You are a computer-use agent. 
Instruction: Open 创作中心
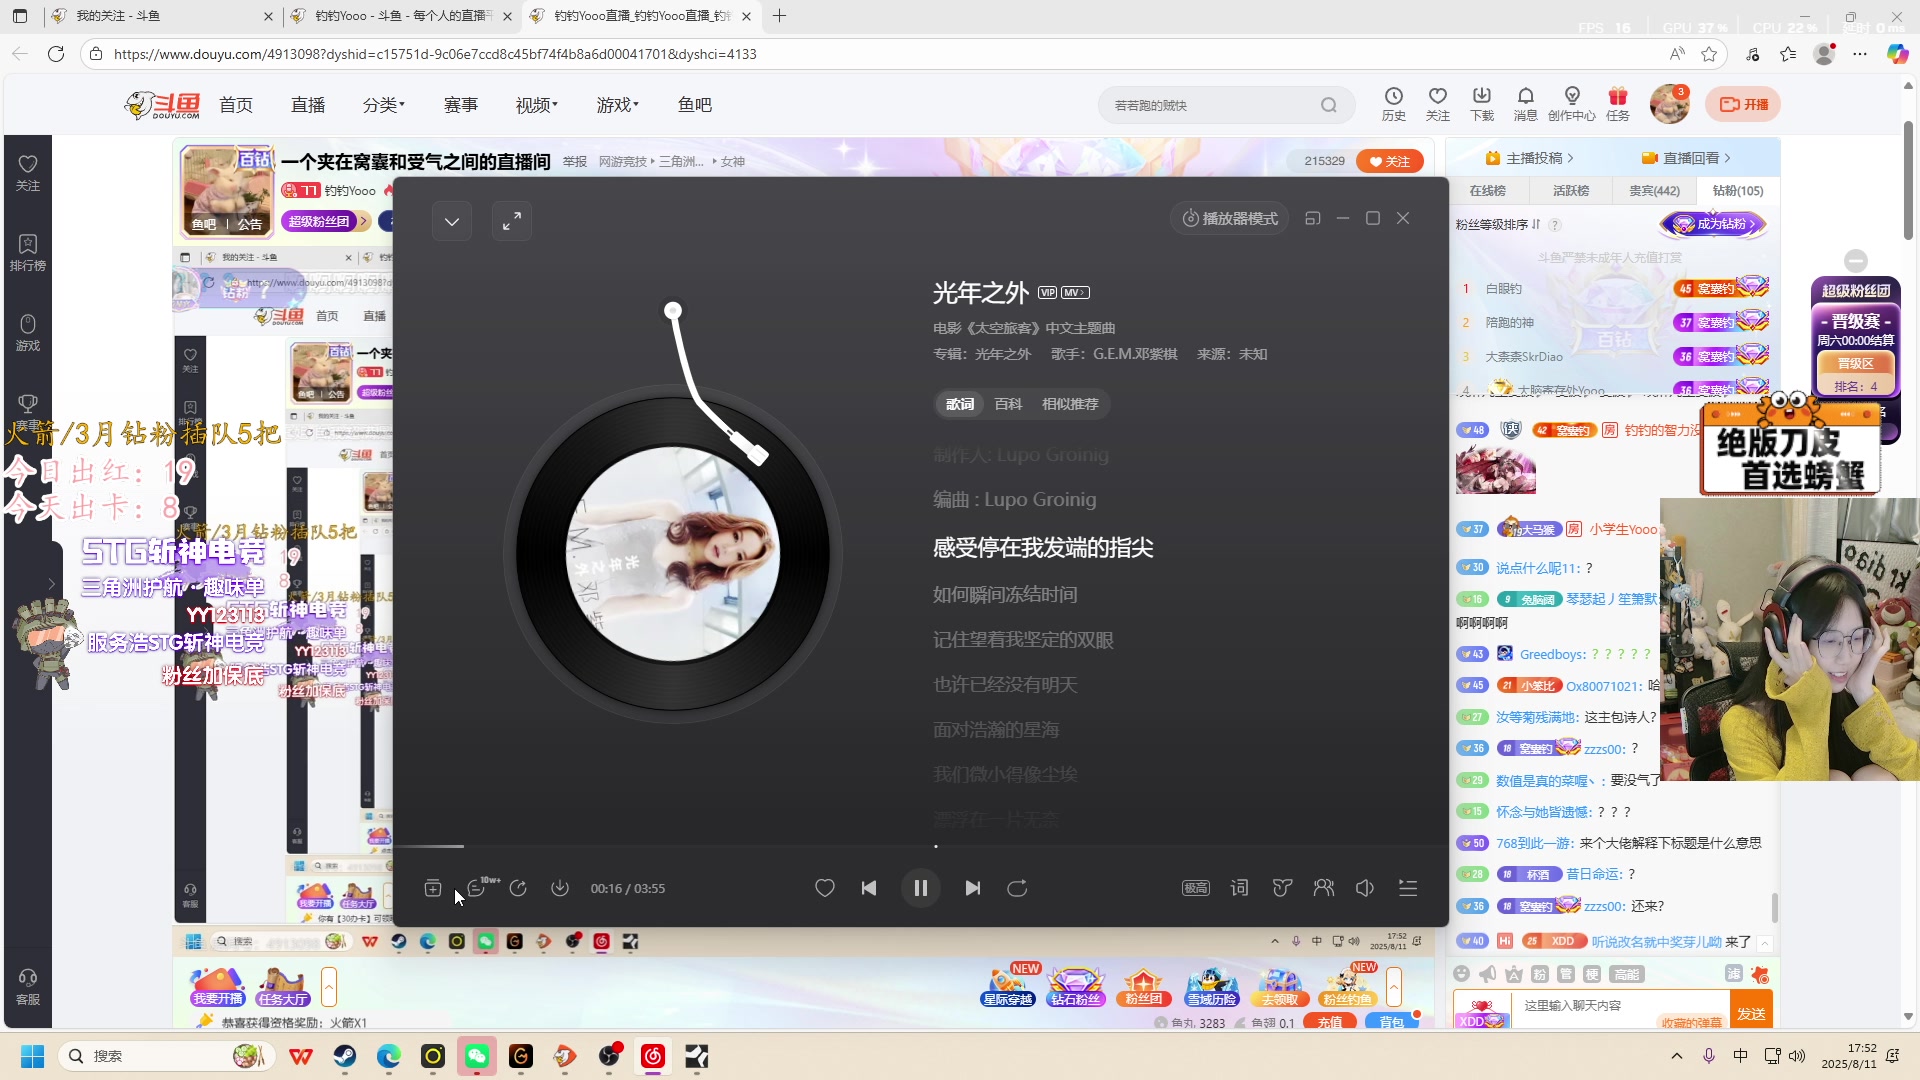(1572, 104)
